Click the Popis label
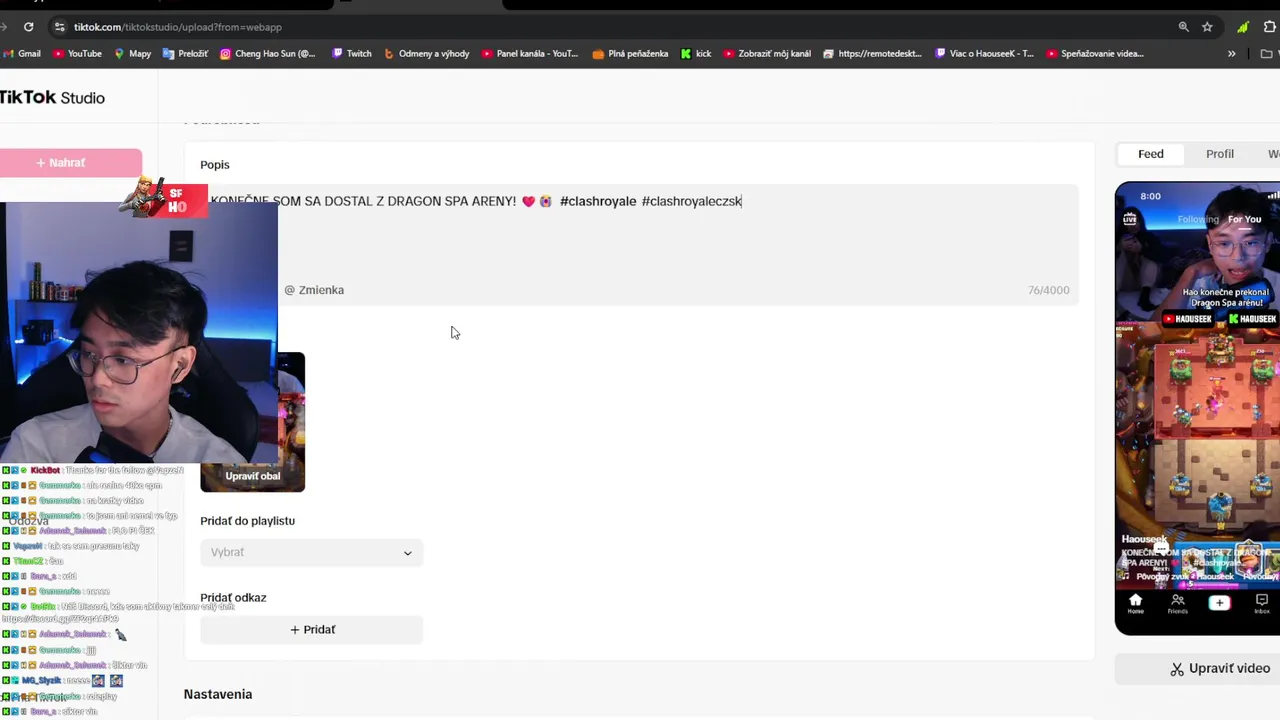This screenshot has width=1280, height=720. point(215,165)
